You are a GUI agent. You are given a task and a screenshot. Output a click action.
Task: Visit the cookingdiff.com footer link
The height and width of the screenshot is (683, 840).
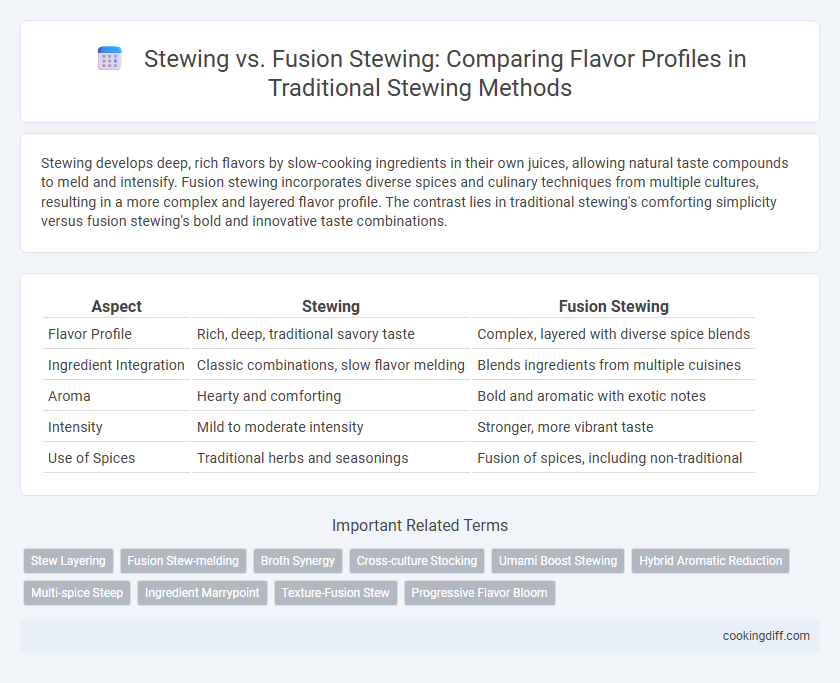(766, 636)
